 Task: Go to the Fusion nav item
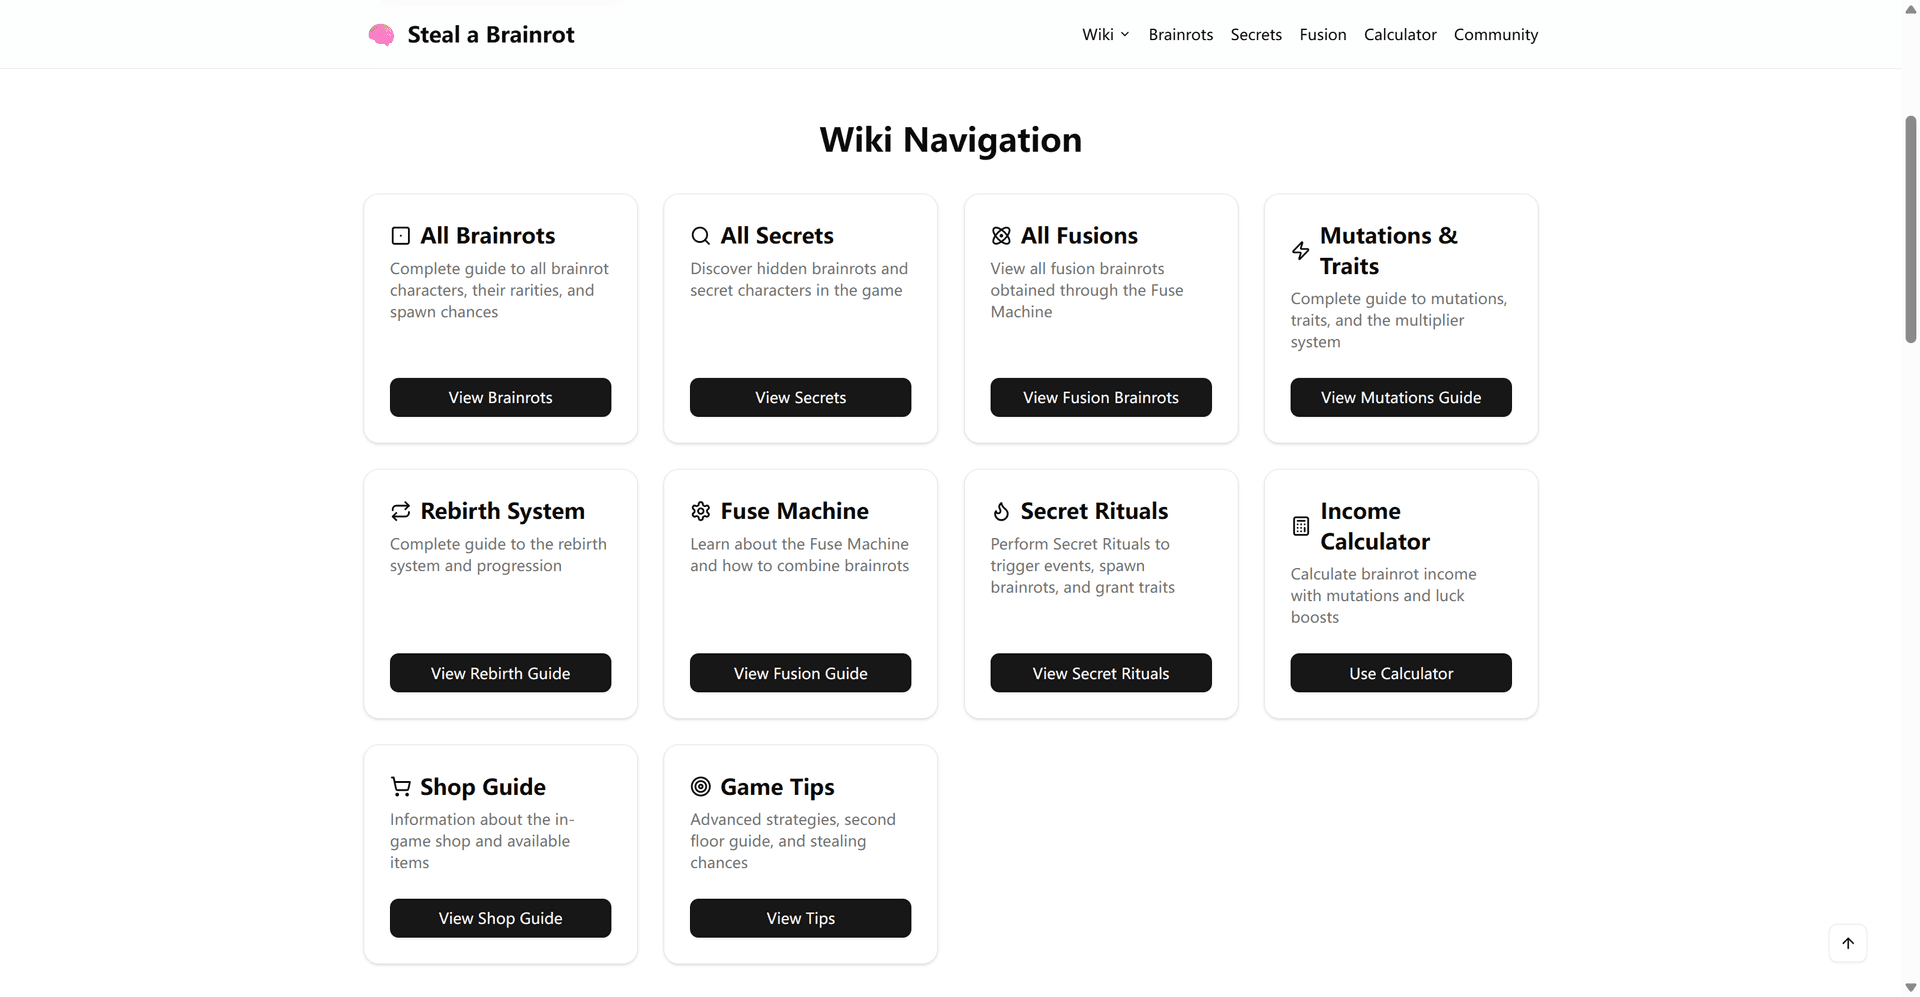[x=1322, y=35]
